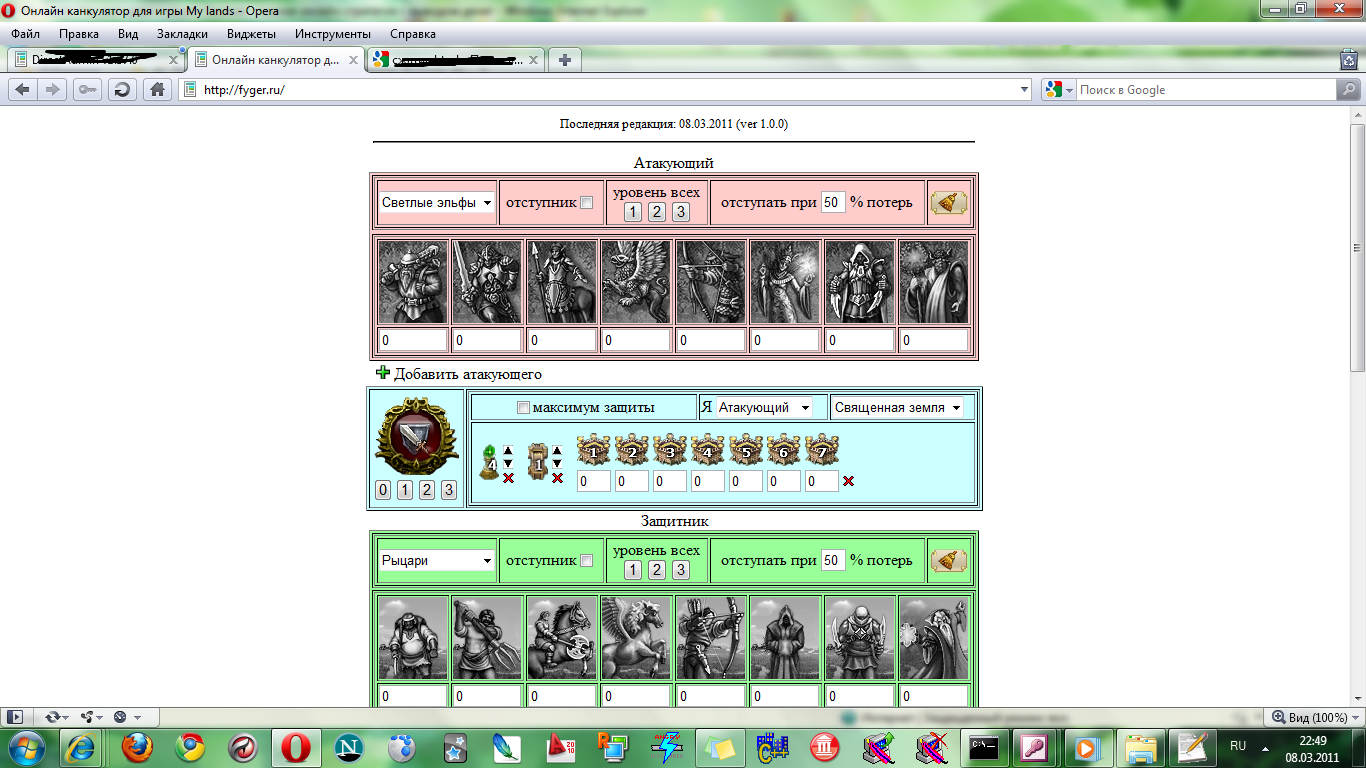This screenshot has height=768, width=1366.
Task: Click level 3 button under battle emblem
Action: tap(449, 490)
